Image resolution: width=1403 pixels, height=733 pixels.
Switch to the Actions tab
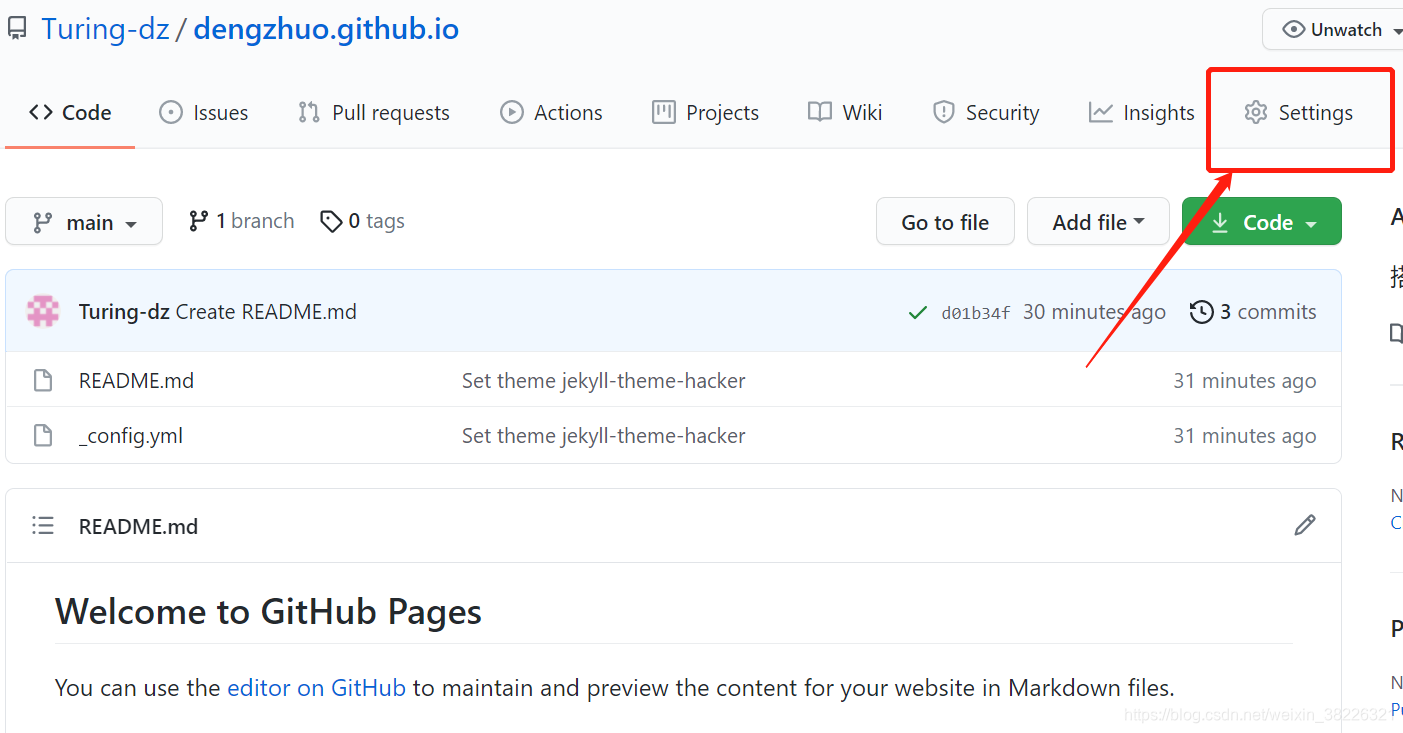pyautogui.click(x=551, y=113)
